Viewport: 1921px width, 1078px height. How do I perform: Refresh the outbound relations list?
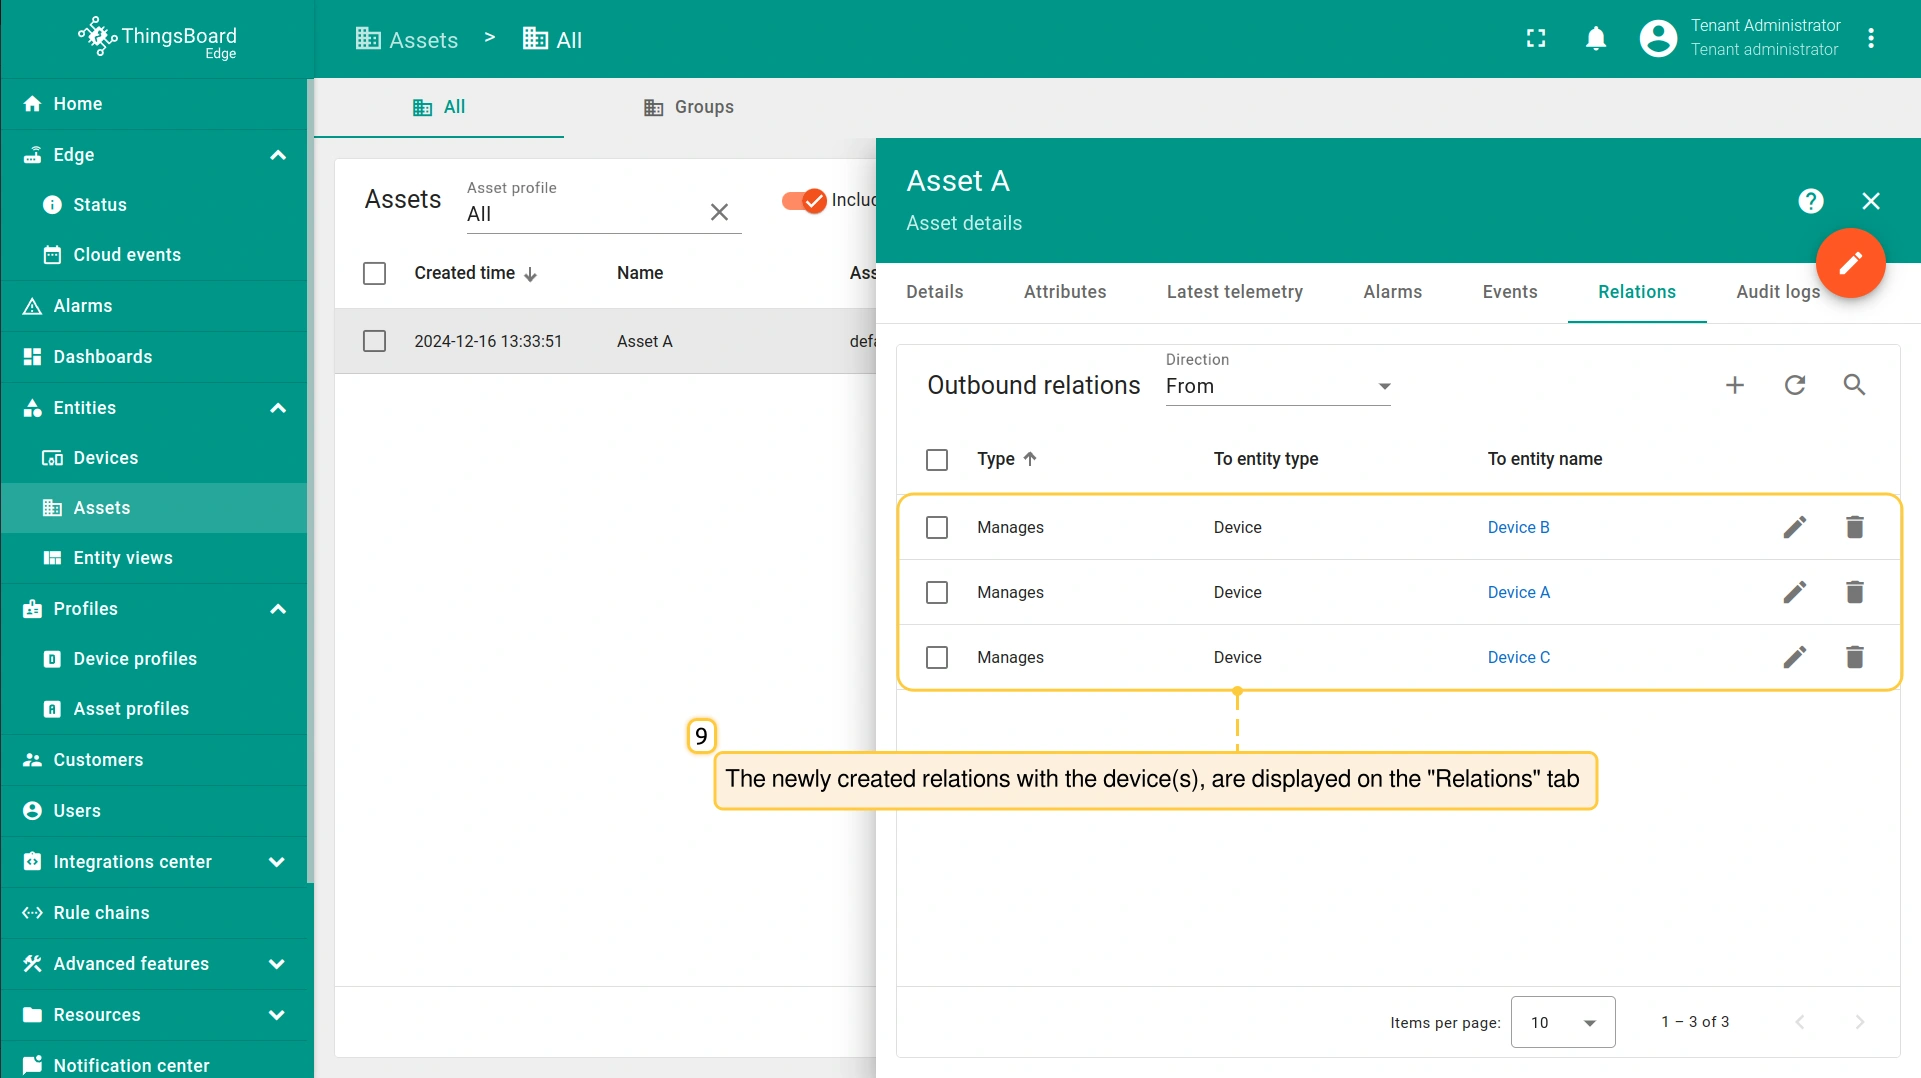coord(1795,385)
